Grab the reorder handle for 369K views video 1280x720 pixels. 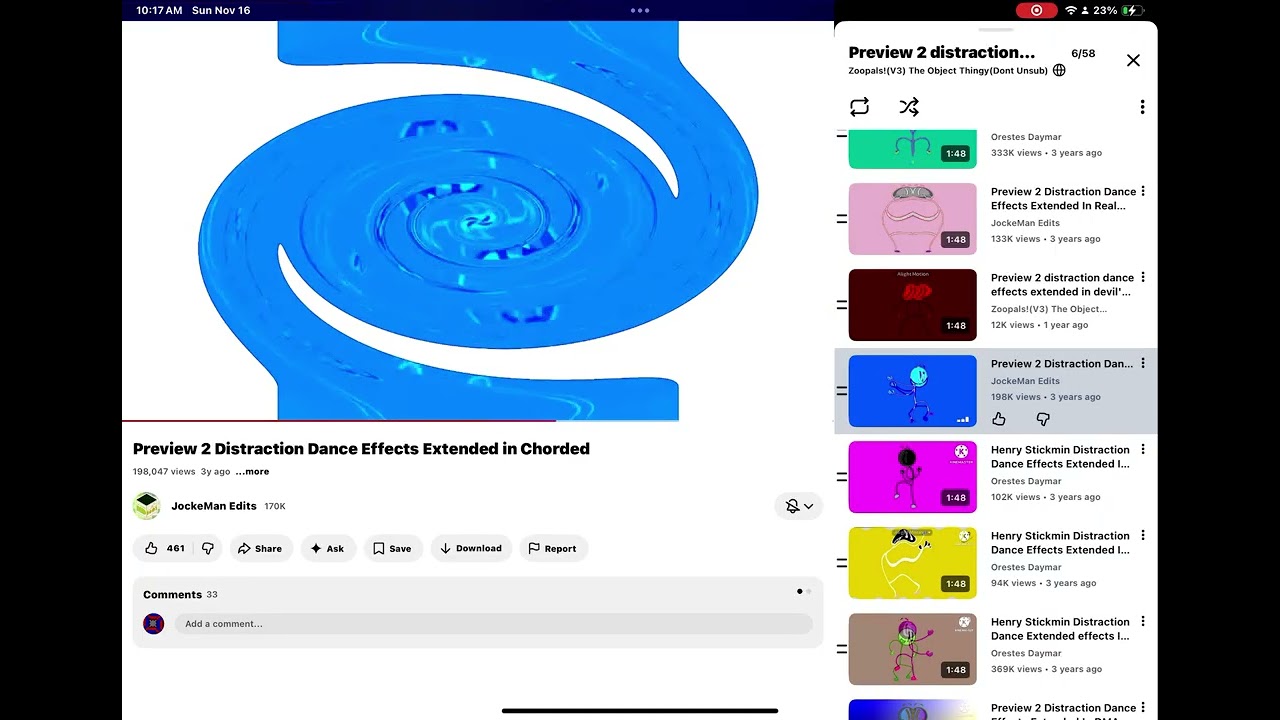pos(842,649)
